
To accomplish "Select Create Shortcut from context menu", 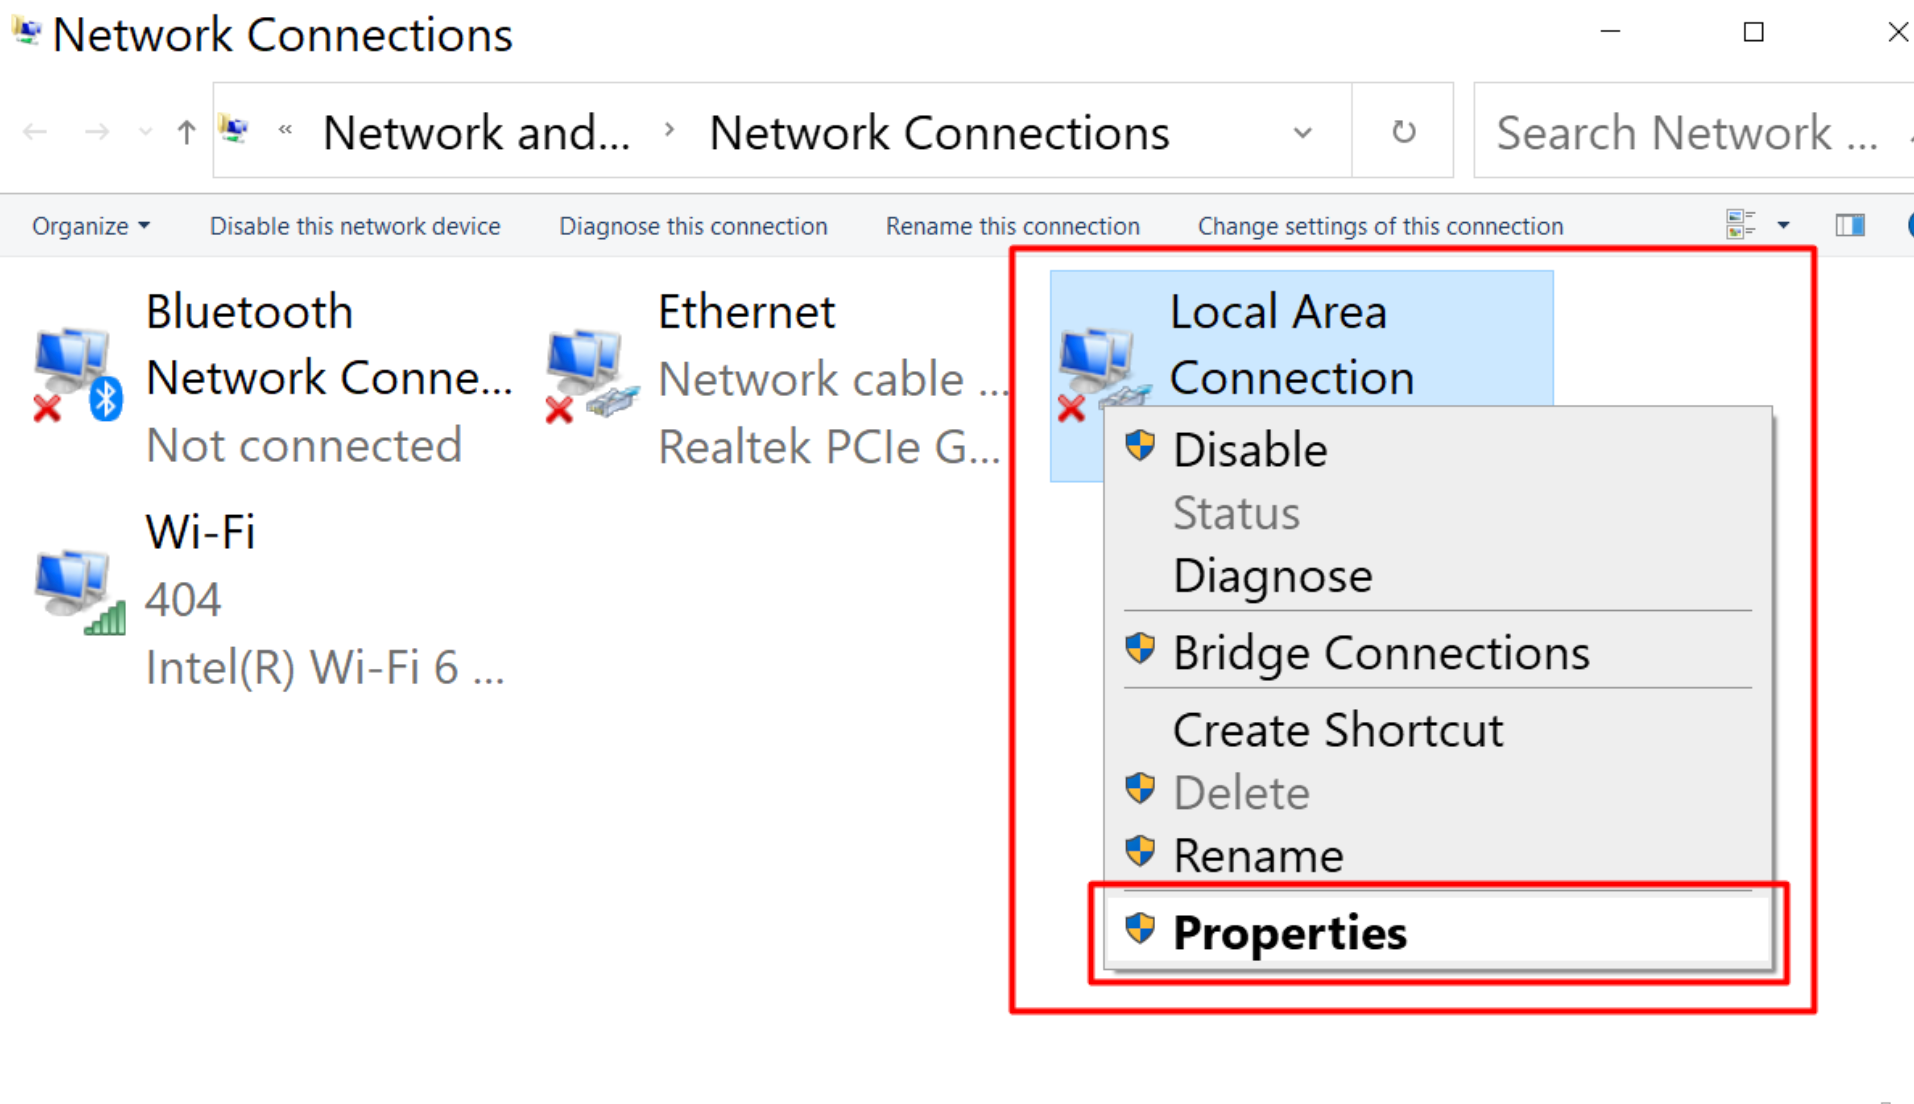I will click(x=1337, y=730).
